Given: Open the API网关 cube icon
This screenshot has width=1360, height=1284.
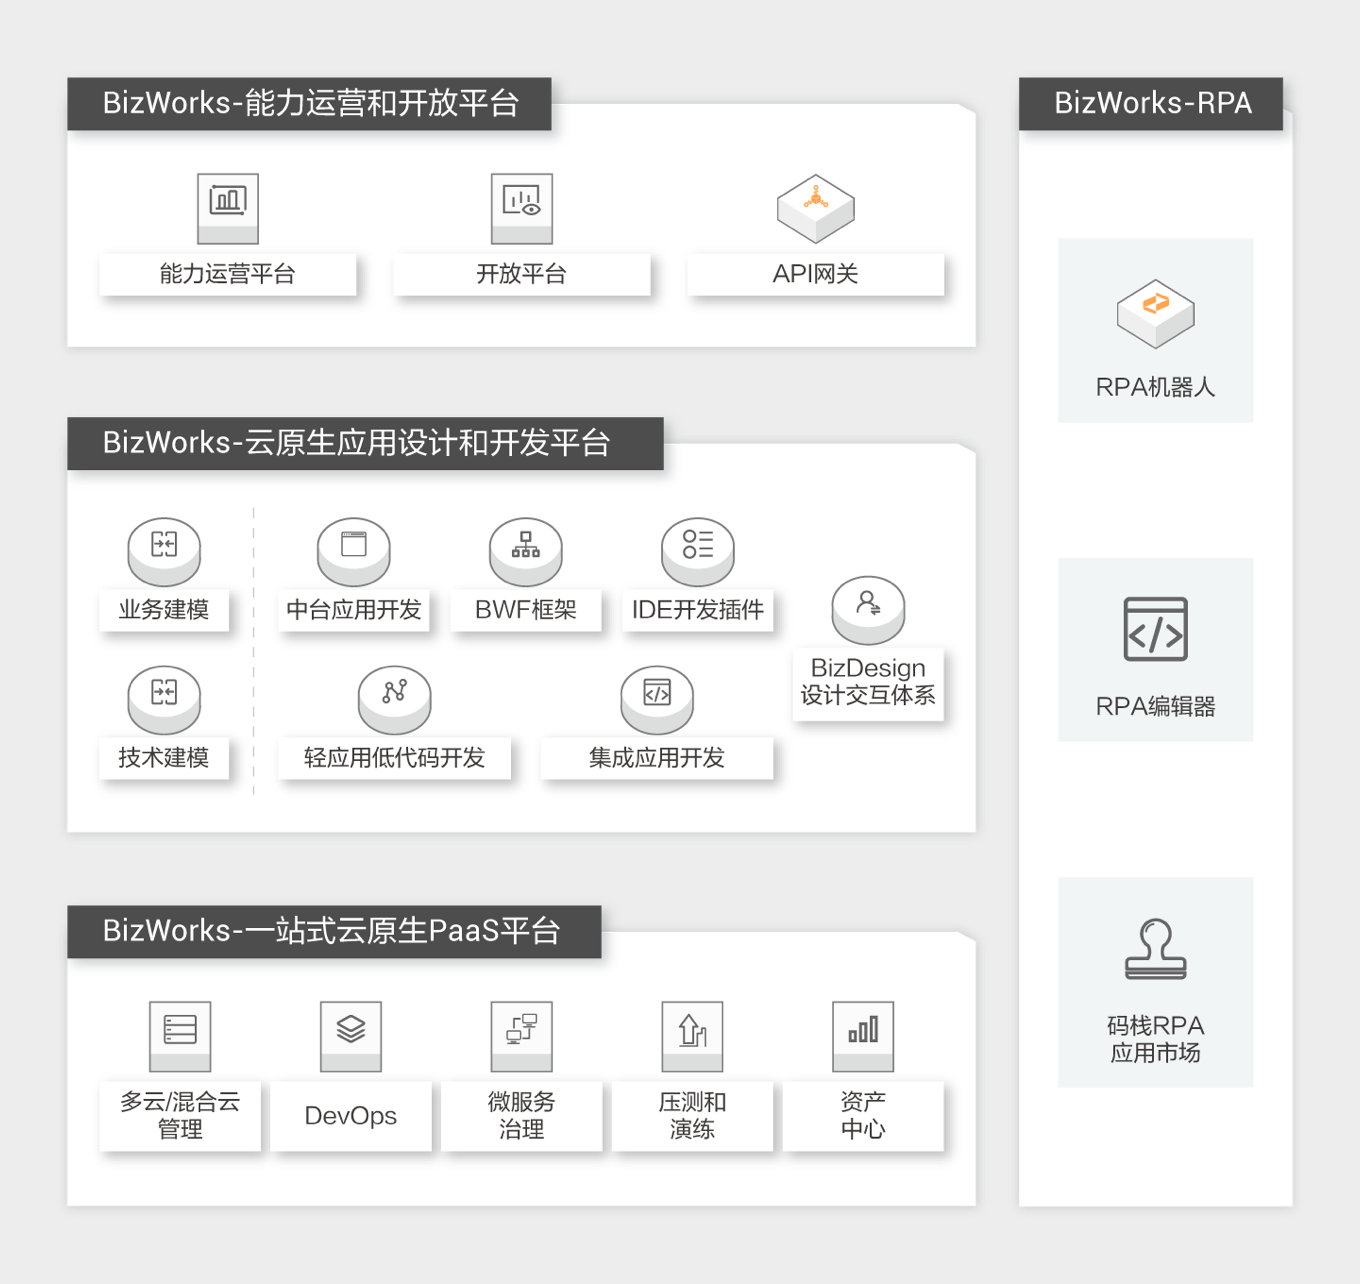Looking at the screenshot, I should (816, 208).
